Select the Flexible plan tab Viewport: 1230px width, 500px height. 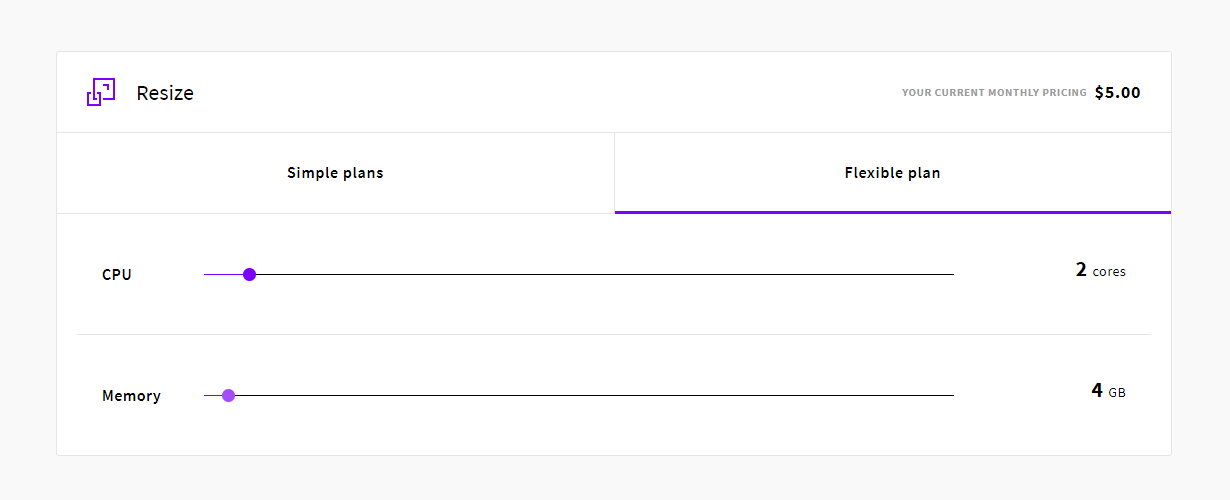pyautogui.click(x=892, y=173)
